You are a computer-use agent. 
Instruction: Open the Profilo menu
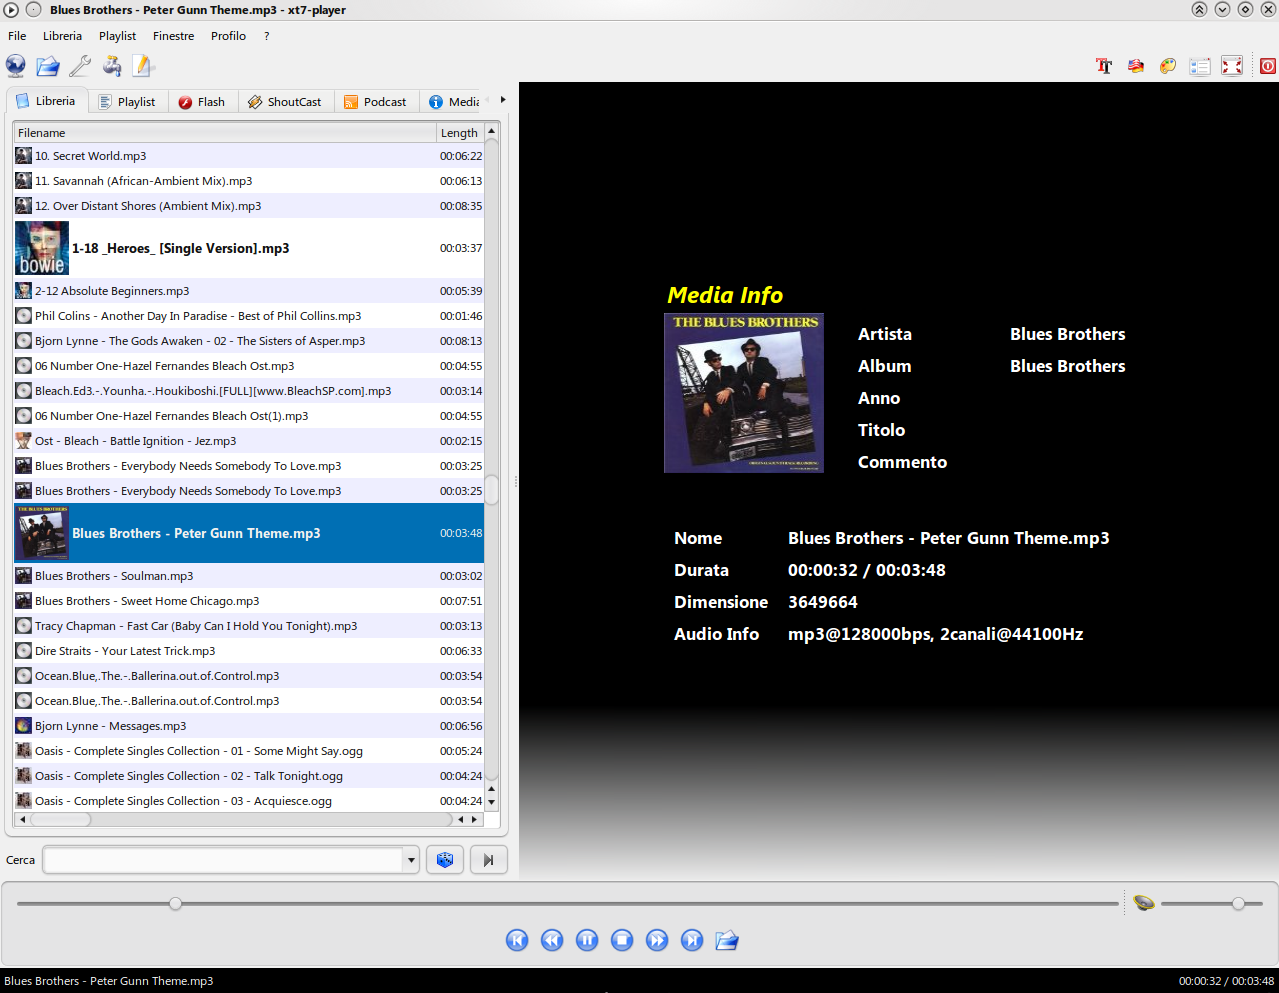click(228, 36)
